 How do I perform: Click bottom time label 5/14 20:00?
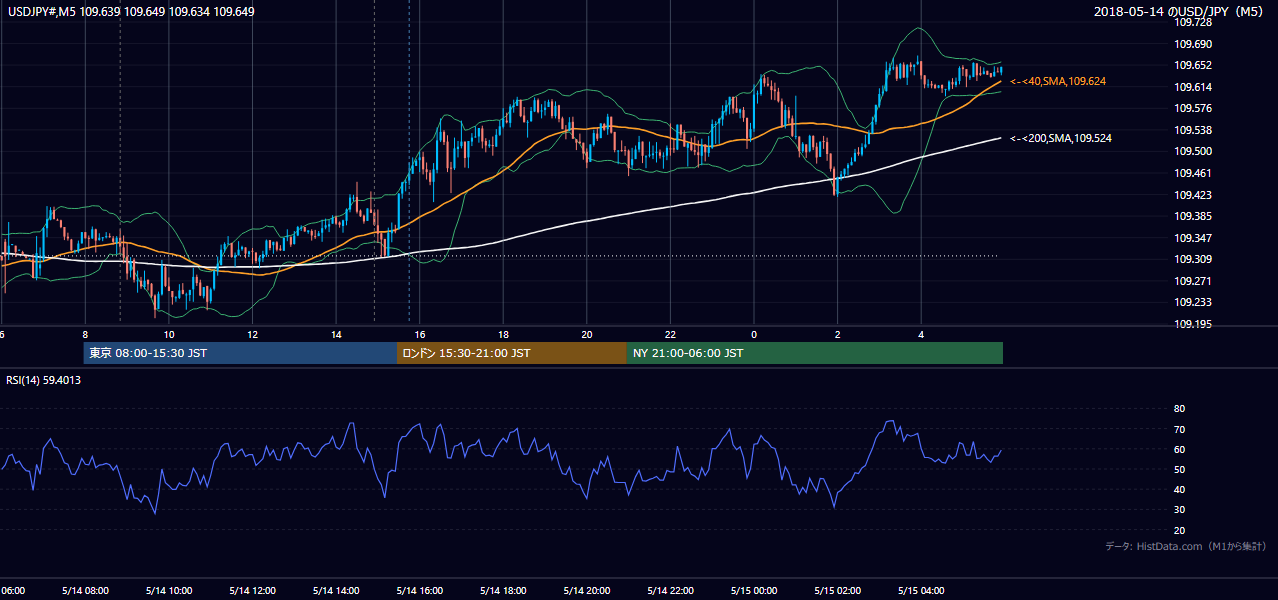point(587,590)
